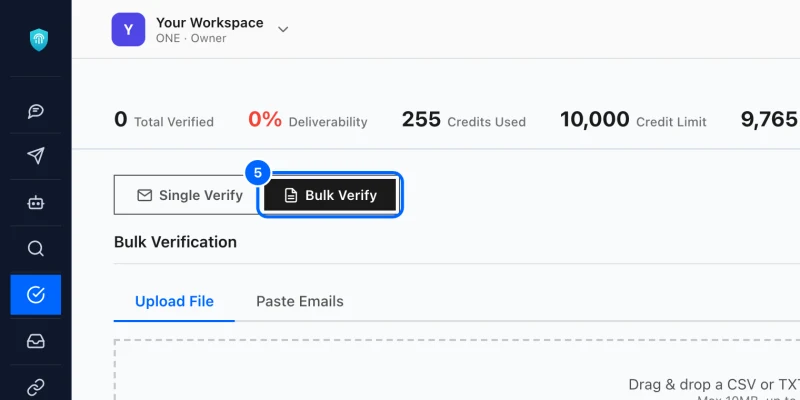Click the 0 Total Verified stat
The image size is (800, 400).
coord(164,120)
